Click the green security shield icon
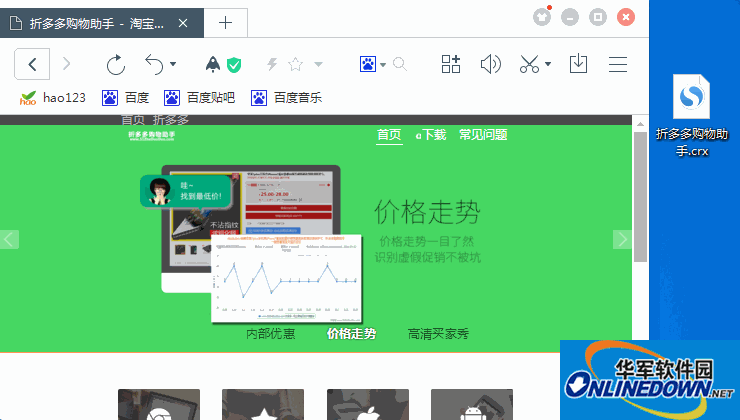 (234, 65)
